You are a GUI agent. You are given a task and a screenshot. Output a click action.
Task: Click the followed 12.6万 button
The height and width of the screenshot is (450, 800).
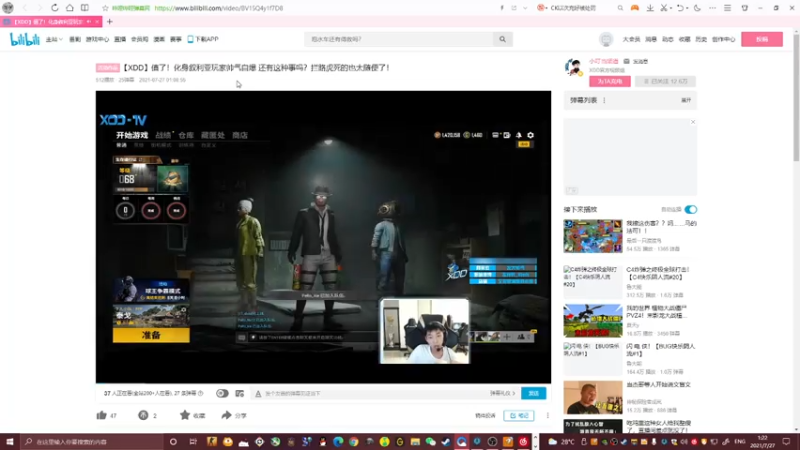[665, 81]
